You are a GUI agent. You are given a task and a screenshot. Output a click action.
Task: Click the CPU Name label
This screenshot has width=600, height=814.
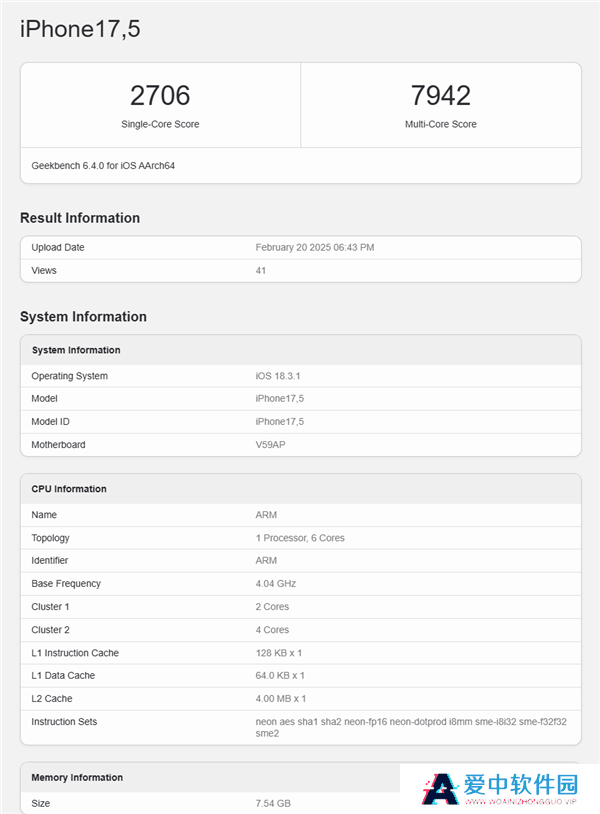[x=44, y=515]
